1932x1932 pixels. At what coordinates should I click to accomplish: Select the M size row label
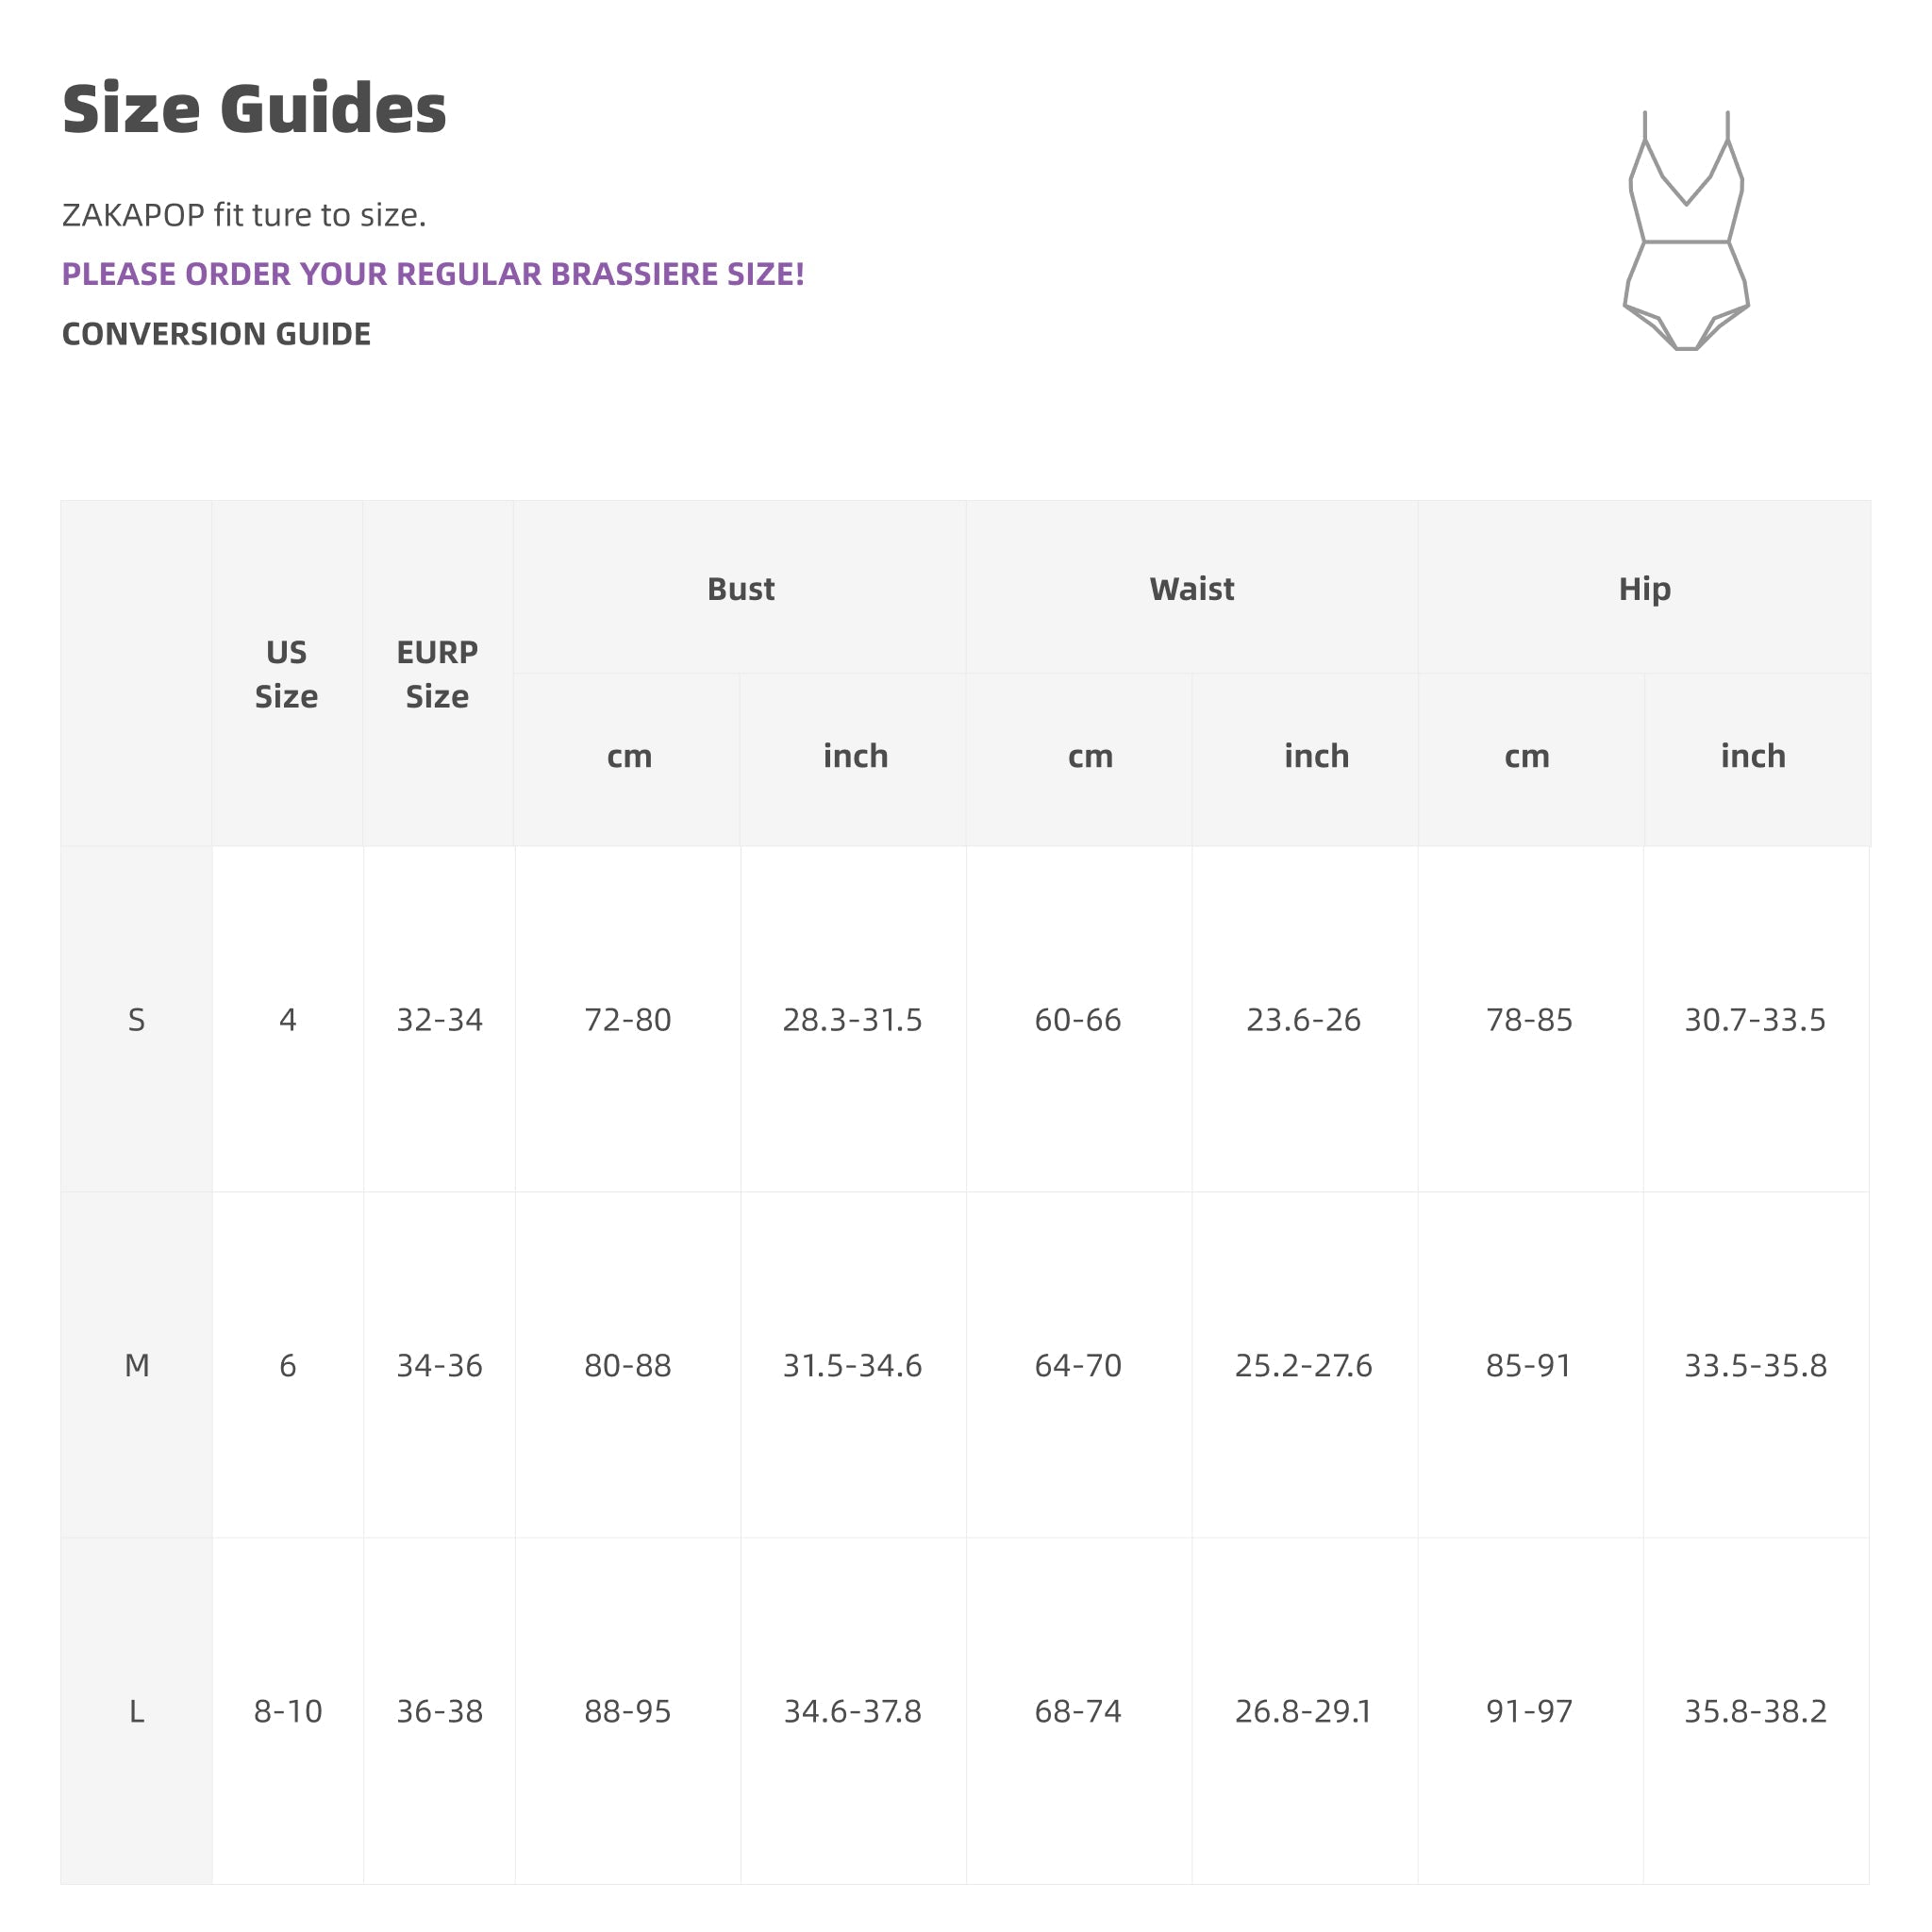137,1365
